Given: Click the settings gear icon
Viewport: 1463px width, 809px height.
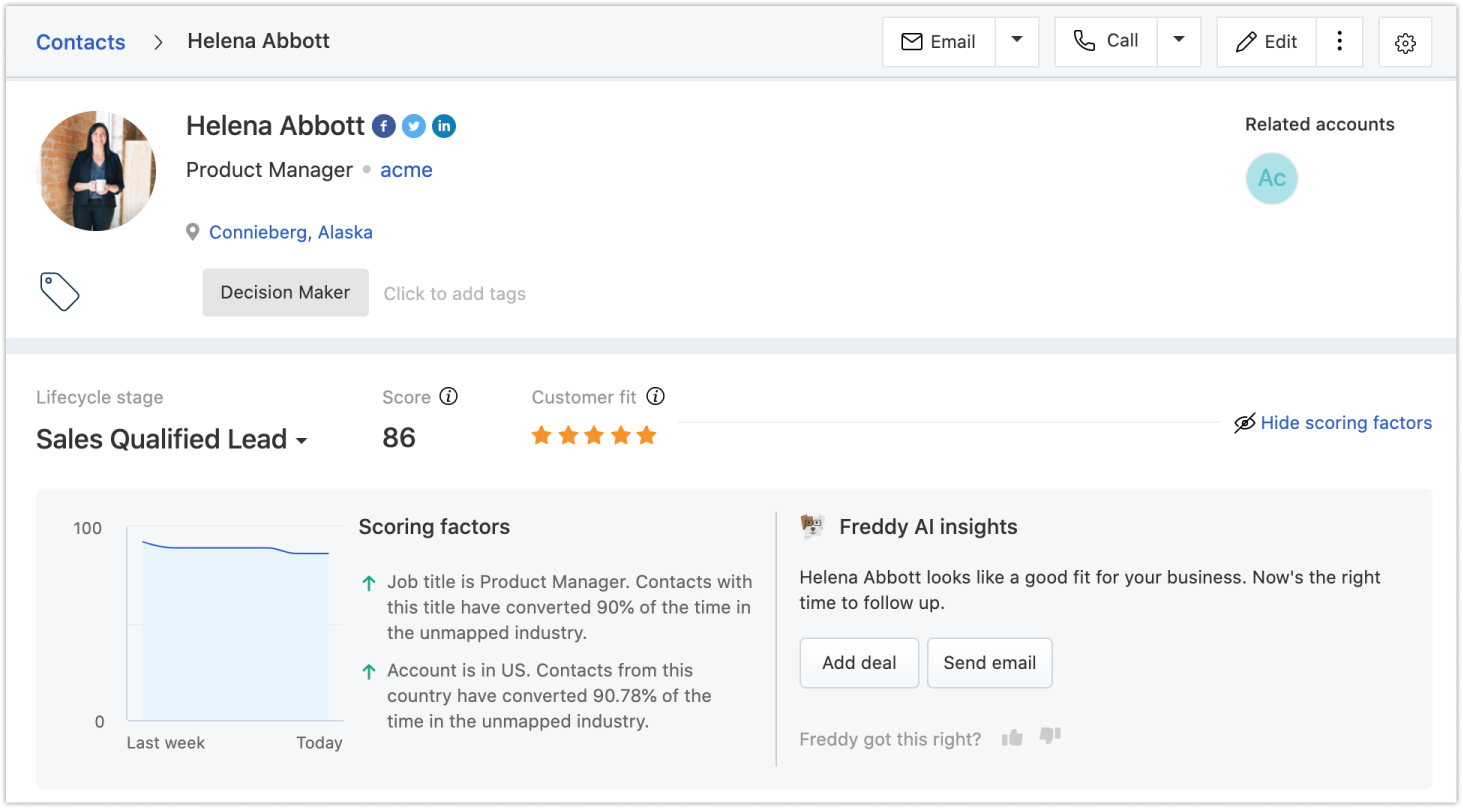Looking at the screenshot, I should tap(1405, 43).
